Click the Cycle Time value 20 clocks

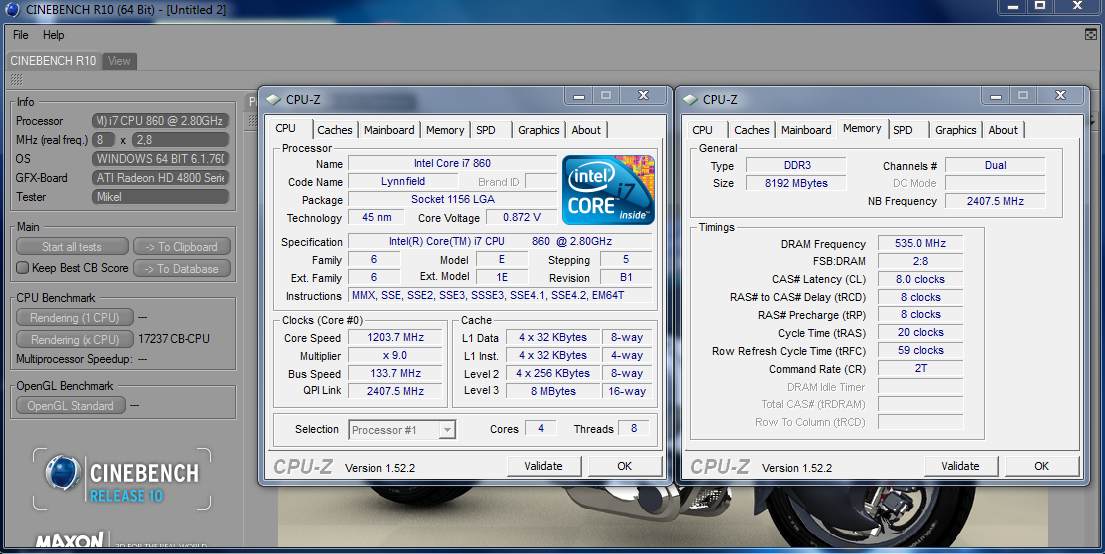[x=920, y=333]
